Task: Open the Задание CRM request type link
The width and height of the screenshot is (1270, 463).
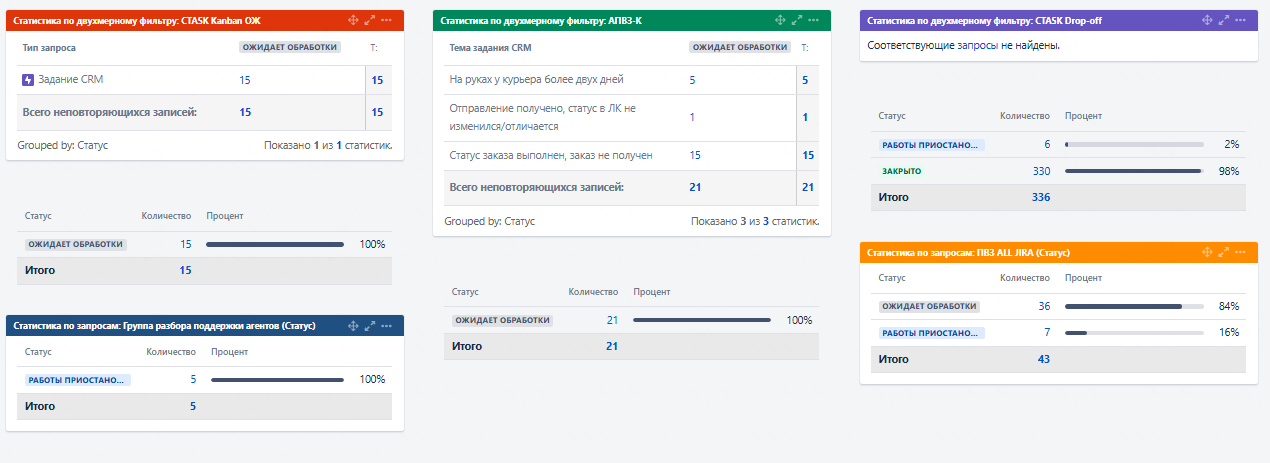Action: [70, 80]
